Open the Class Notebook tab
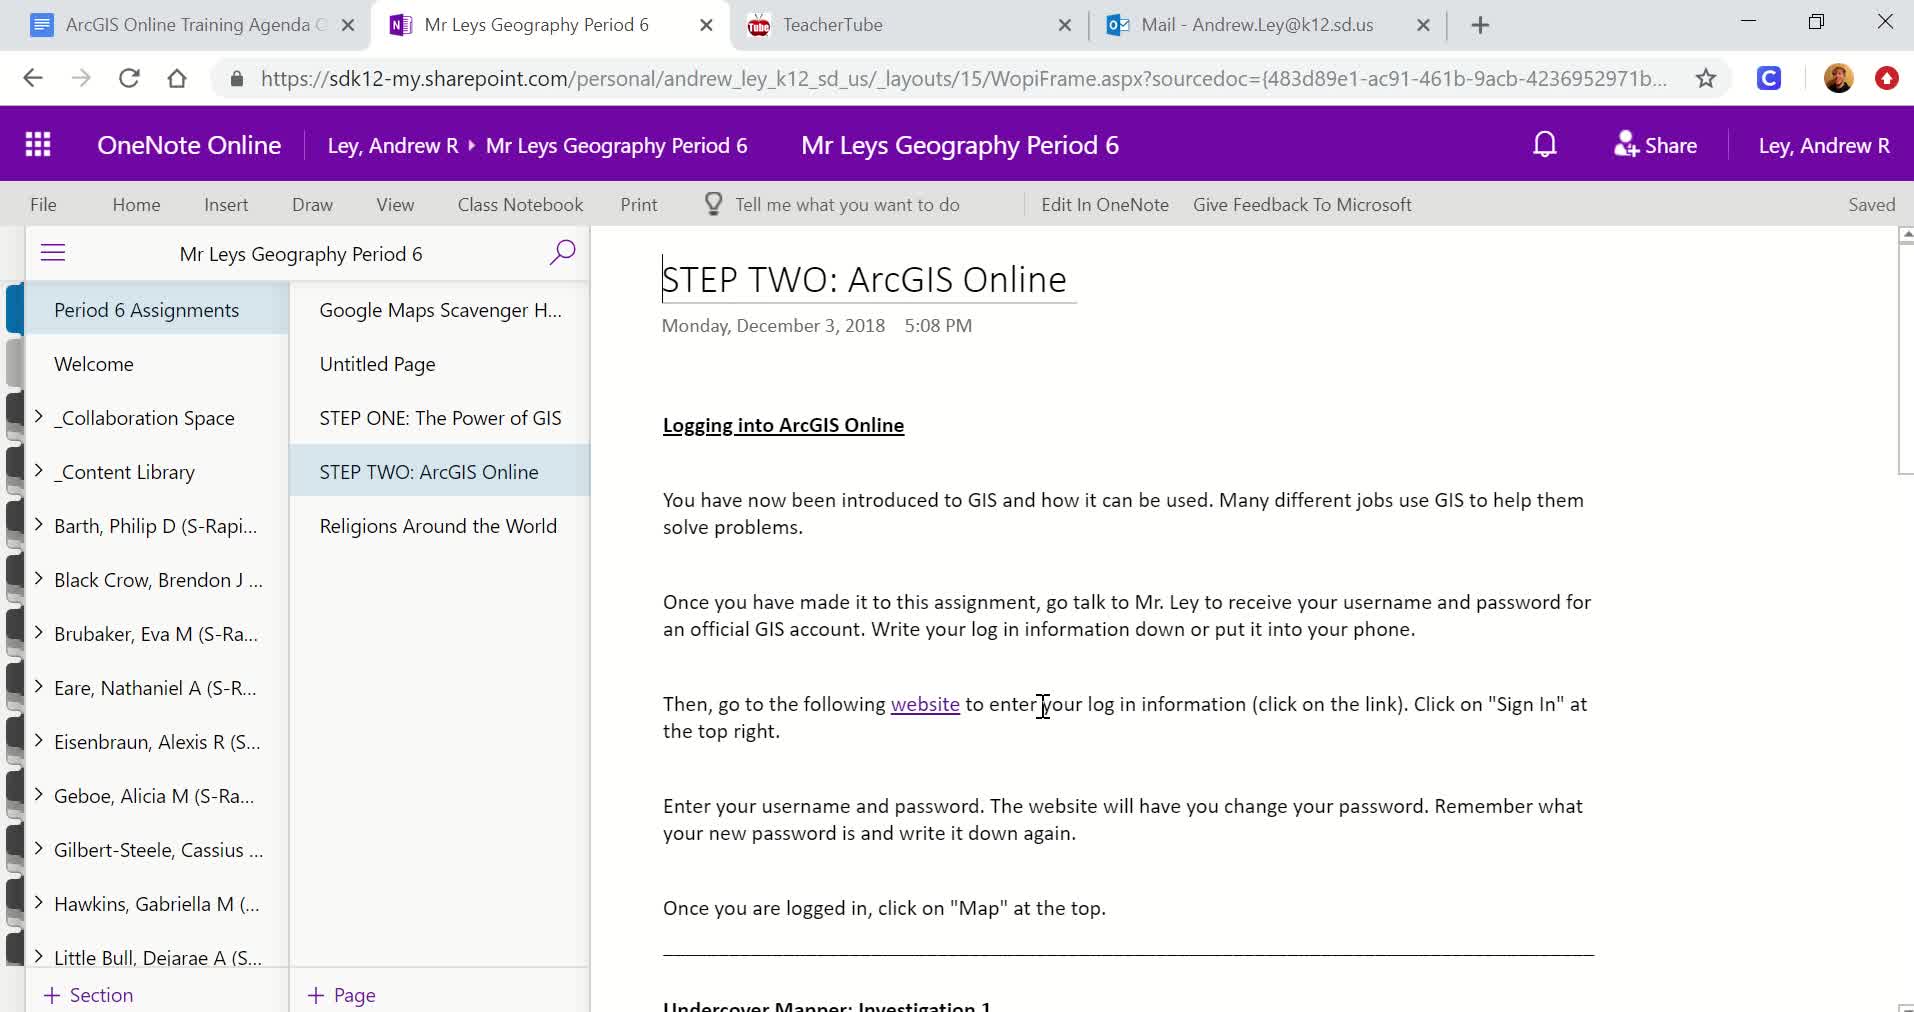 520,204
